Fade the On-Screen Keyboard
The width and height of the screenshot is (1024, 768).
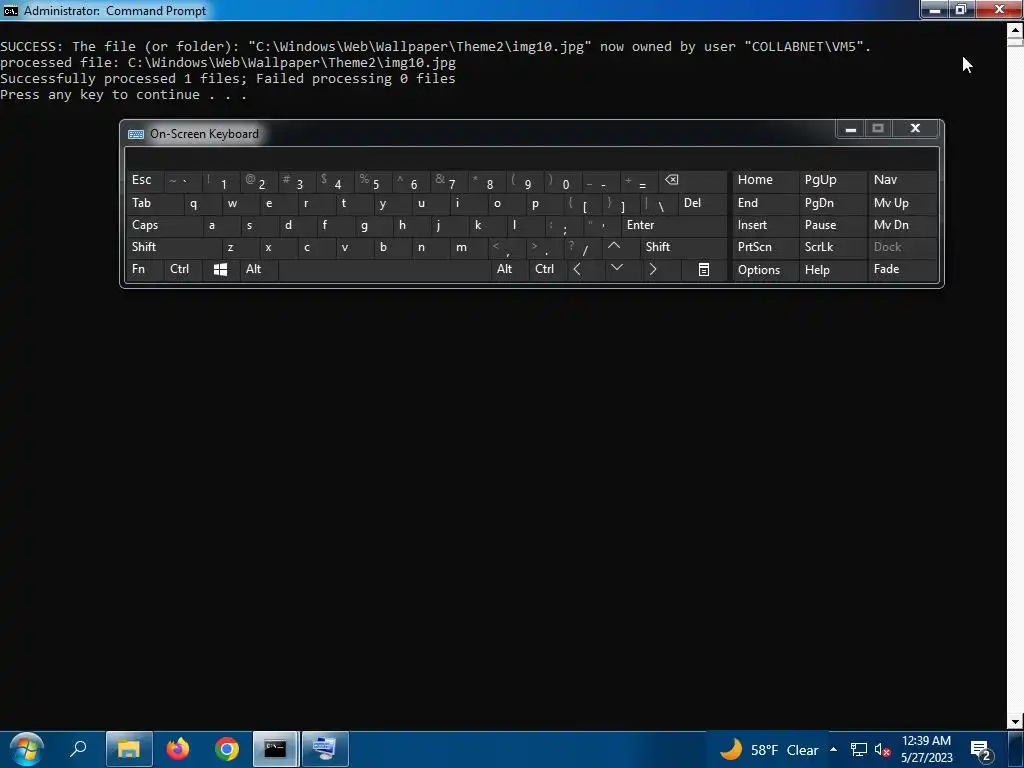coord(902,269)
